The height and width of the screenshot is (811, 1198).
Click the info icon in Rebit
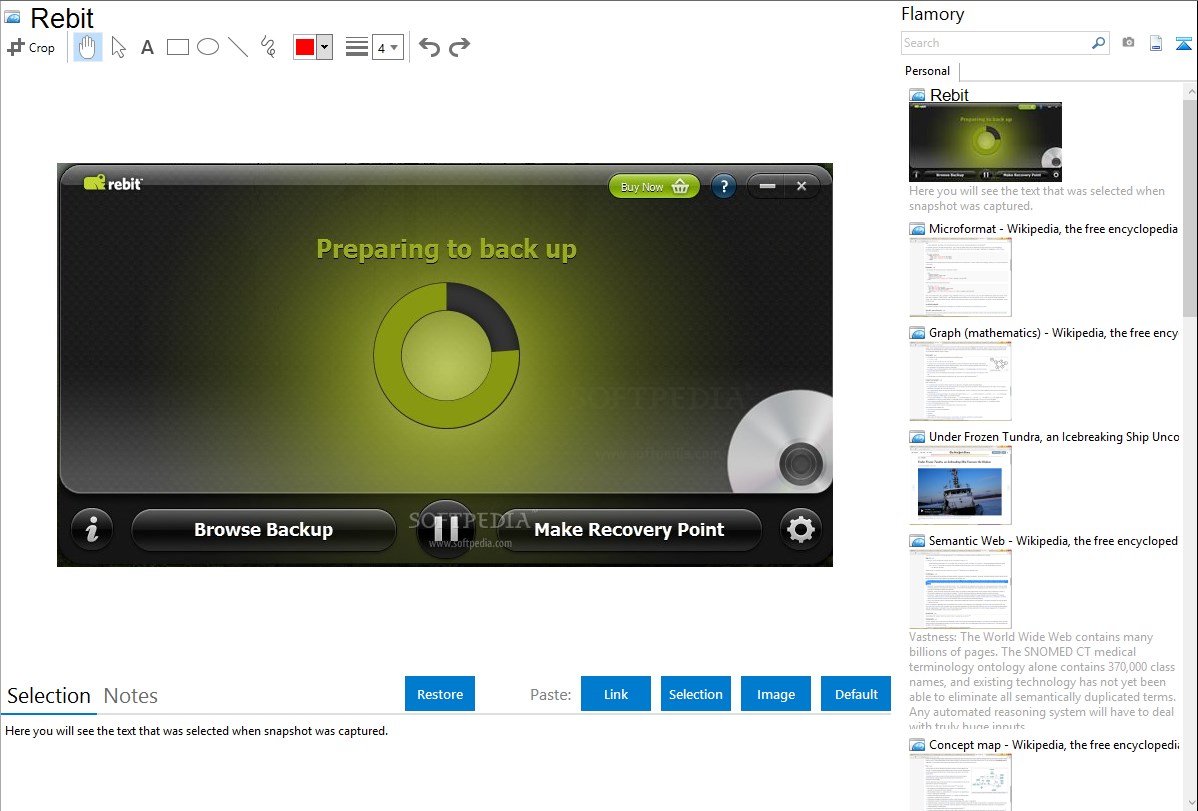tap(92, 529)
